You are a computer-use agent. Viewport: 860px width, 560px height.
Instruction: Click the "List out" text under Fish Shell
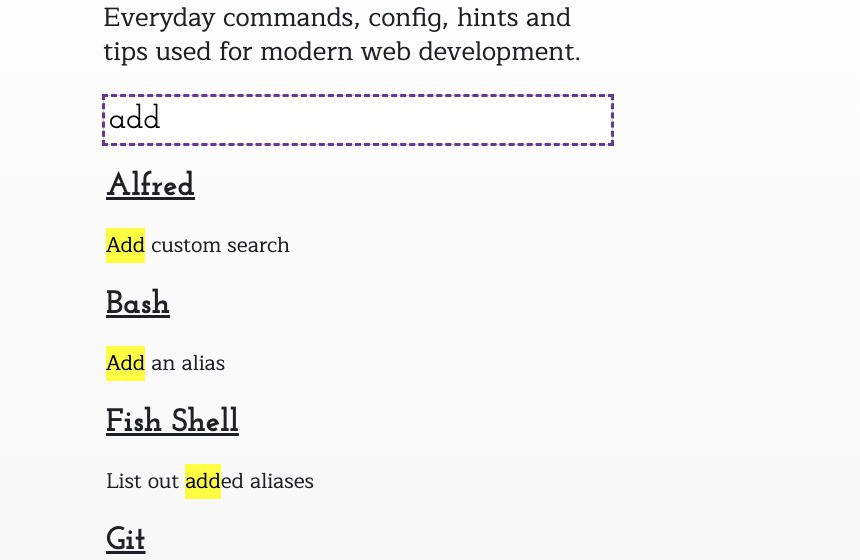[142, 481]
